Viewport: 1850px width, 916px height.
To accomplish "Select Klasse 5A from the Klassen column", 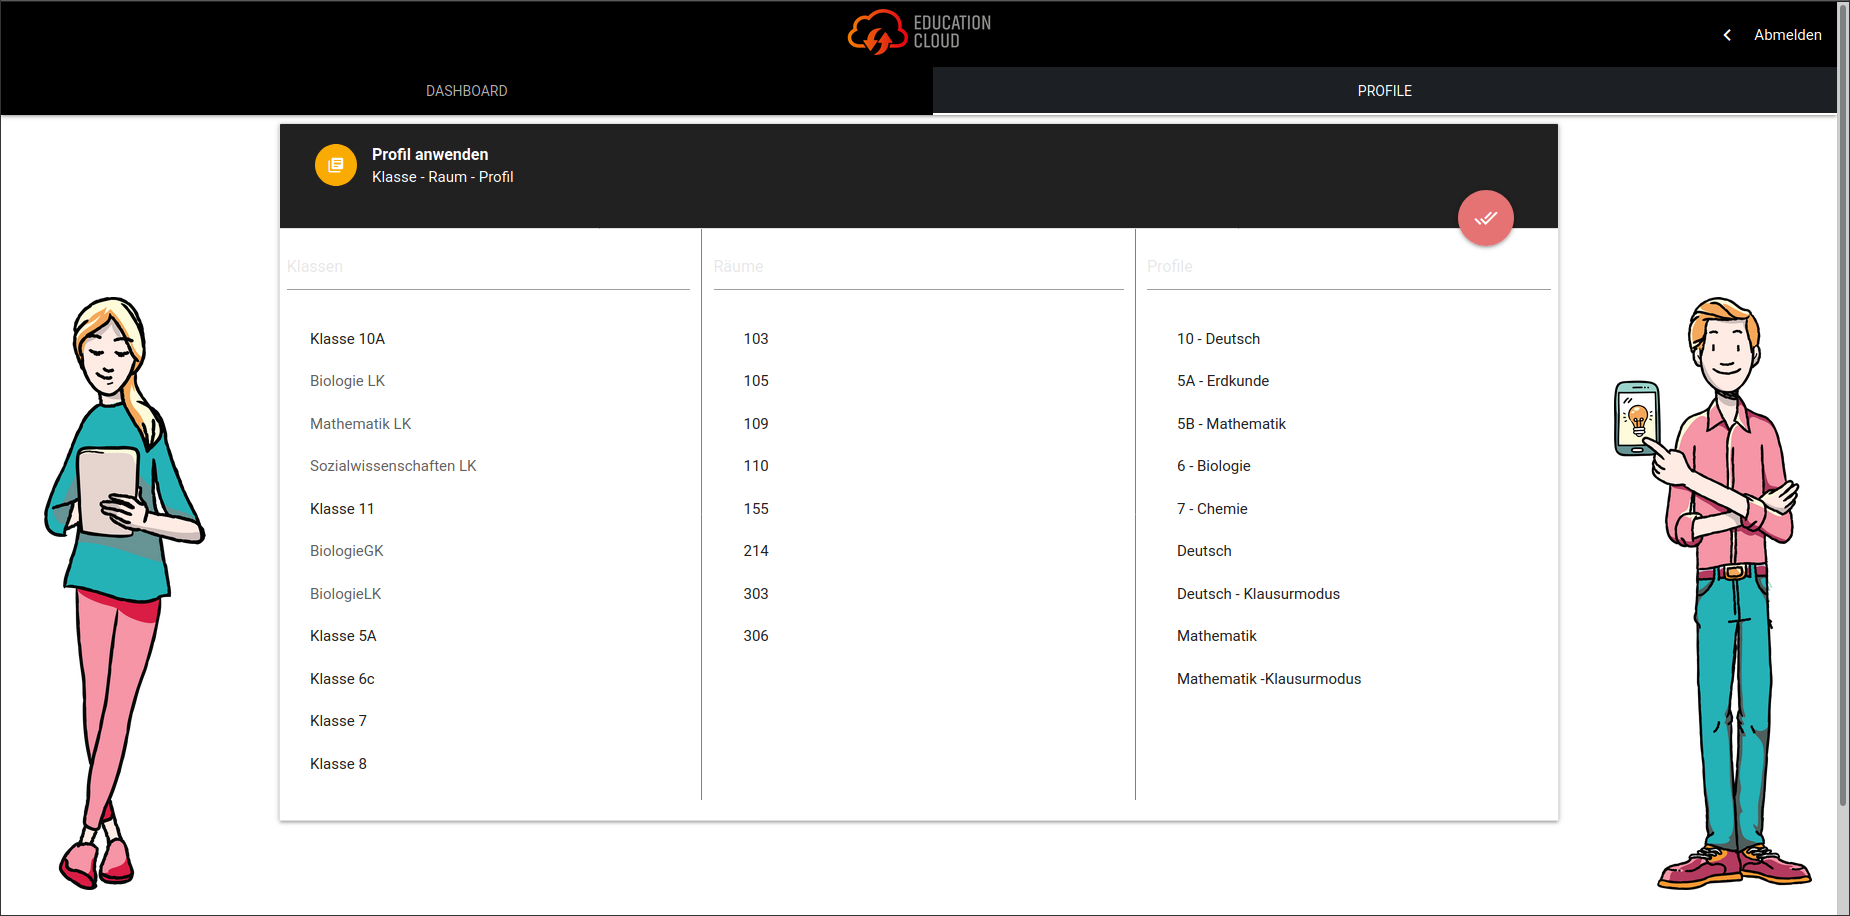I will point(343,635).
